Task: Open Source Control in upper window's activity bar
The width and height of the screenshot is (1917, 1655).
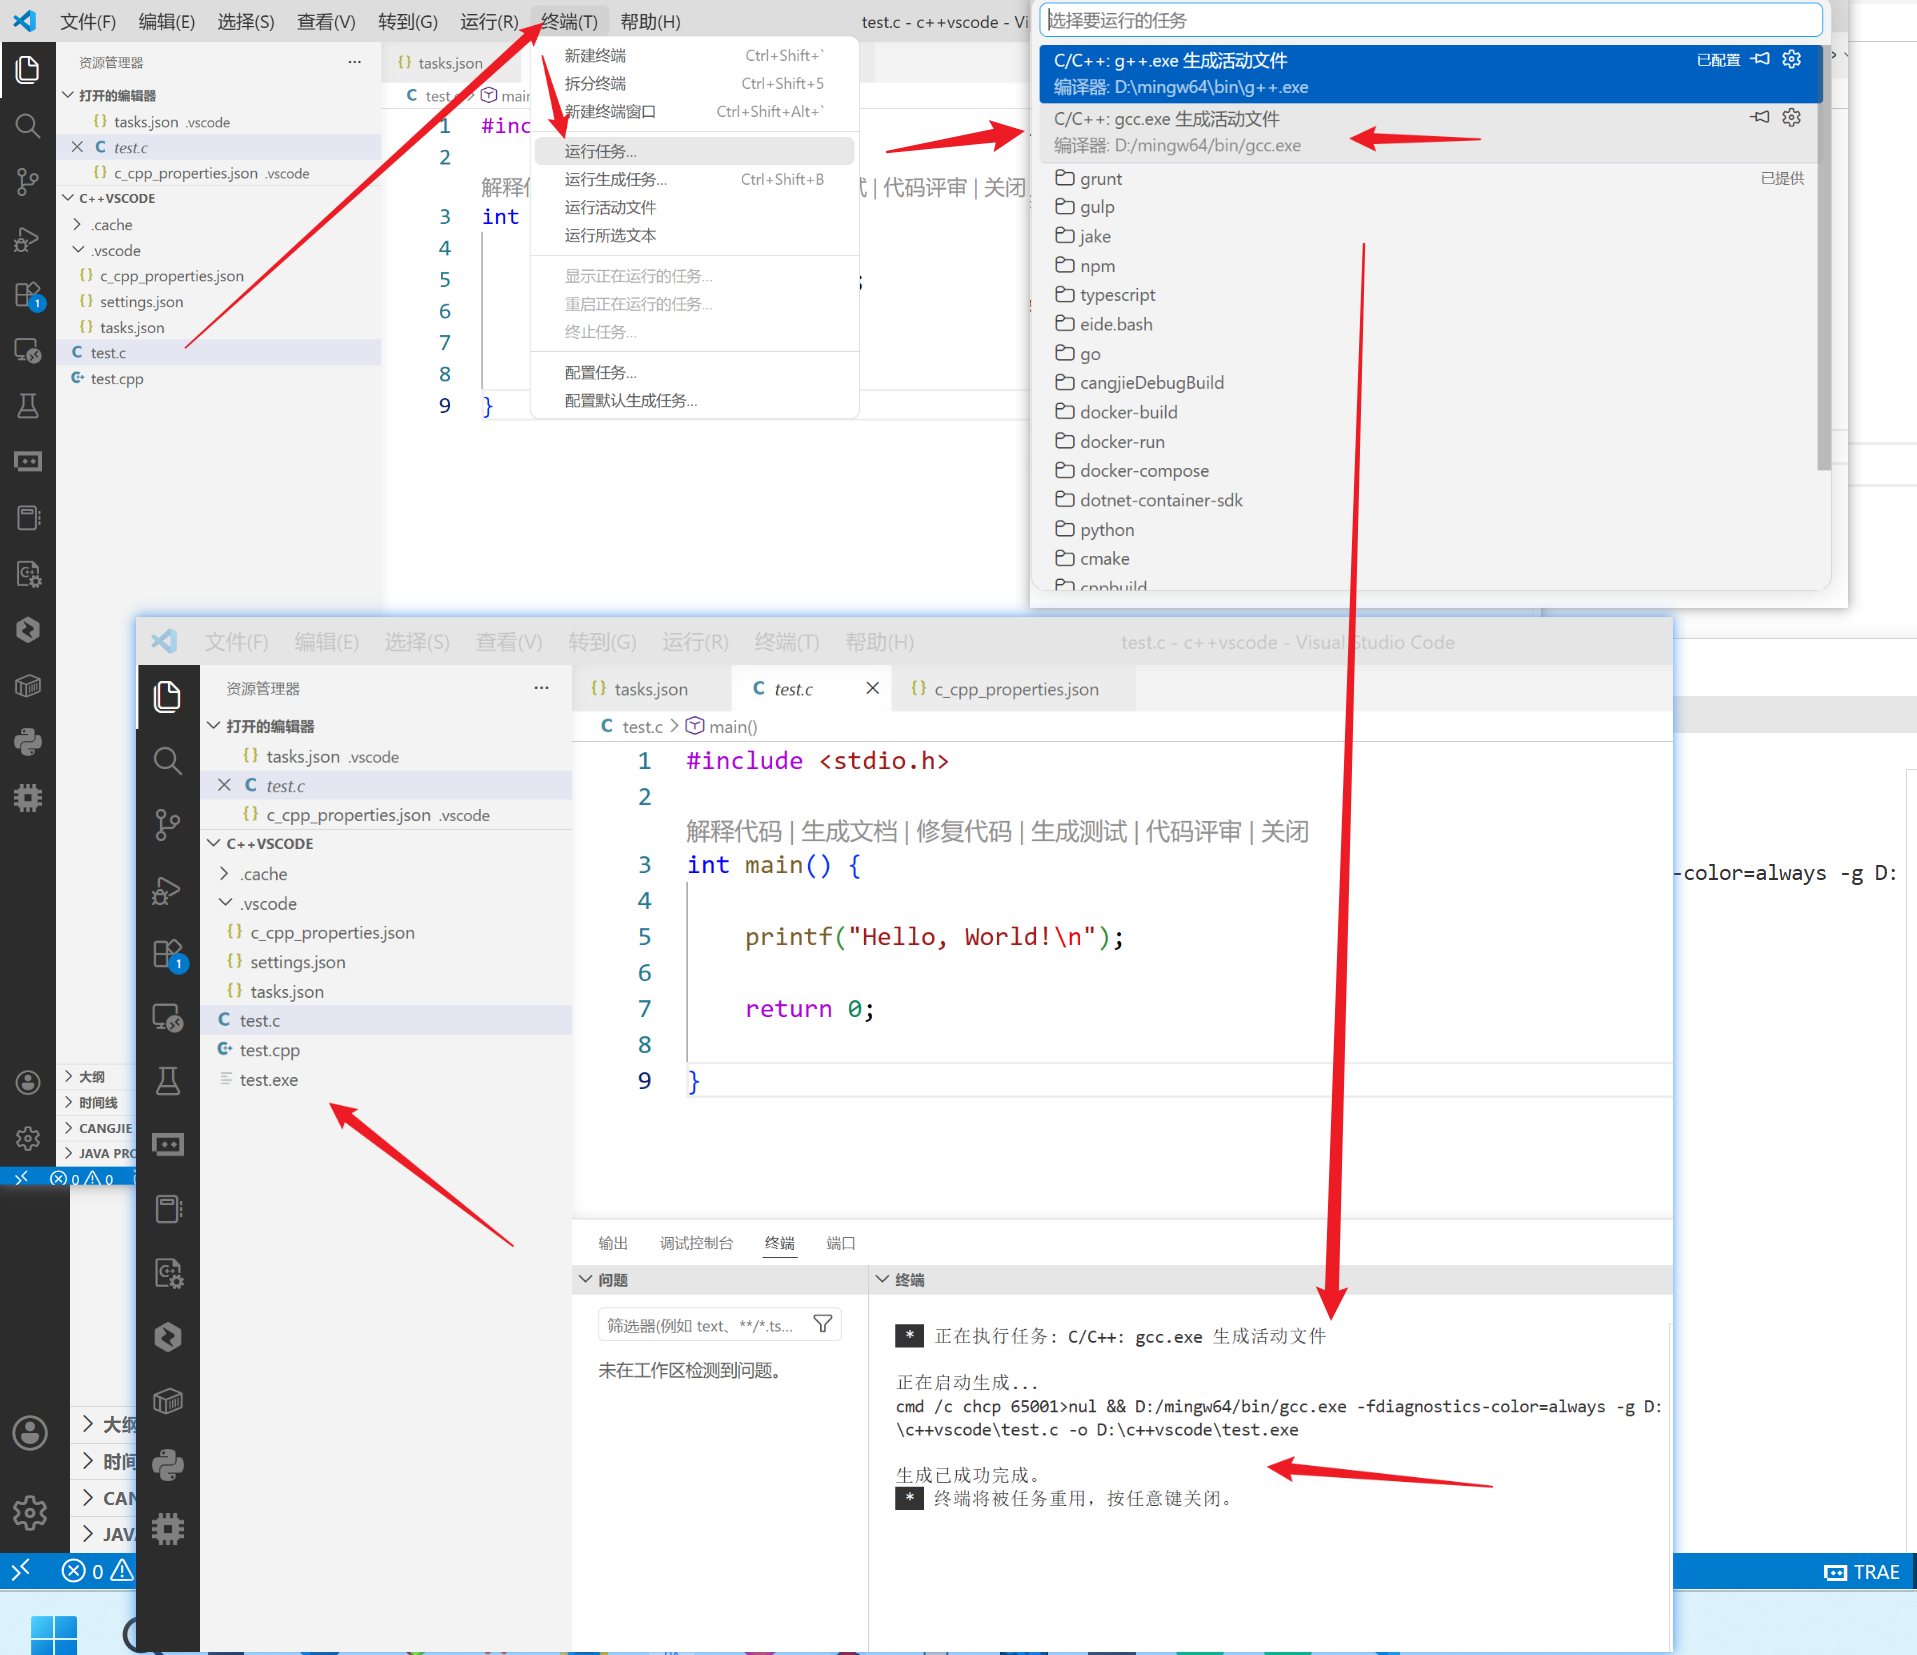Action: point(28,182)
